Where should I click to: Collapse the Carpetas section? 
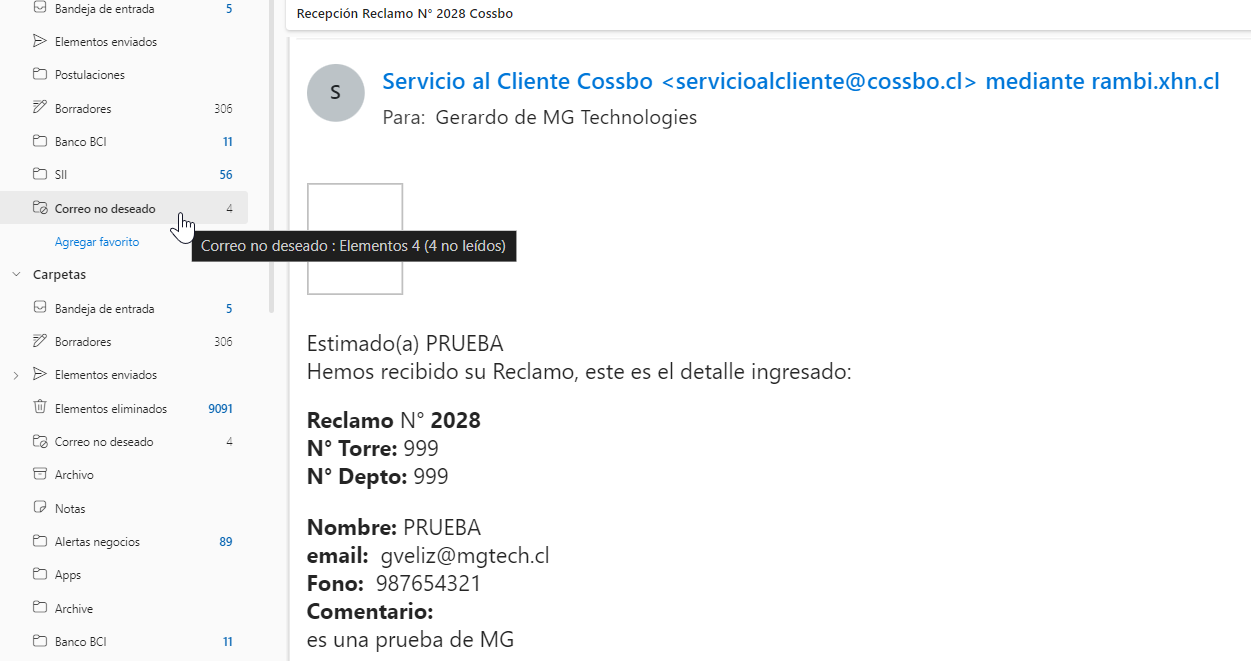click(14, 274)
